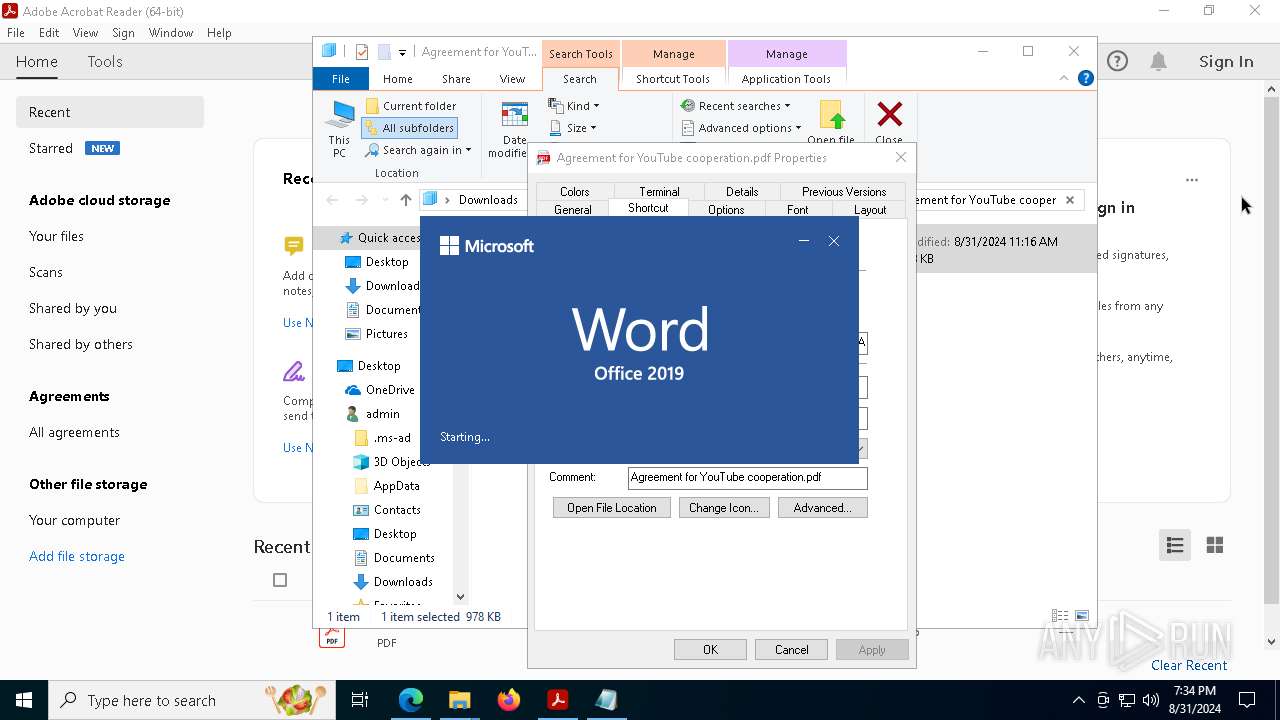The height and width of the screenshot is (720, 1280).
Task: Collapse the Explorer ribbon with chevron
Action: (1064, 78)
